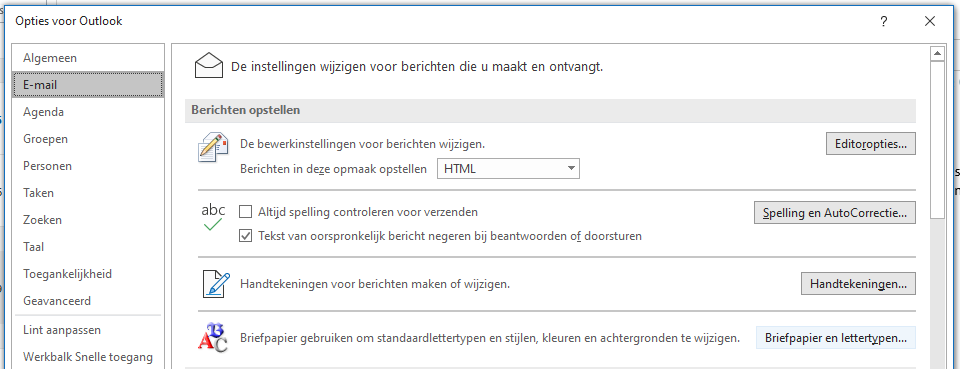Click the pencil-and-paper compose icon
Image resolution: width=960 pixels, height=369 pixels.
point(213,147)
